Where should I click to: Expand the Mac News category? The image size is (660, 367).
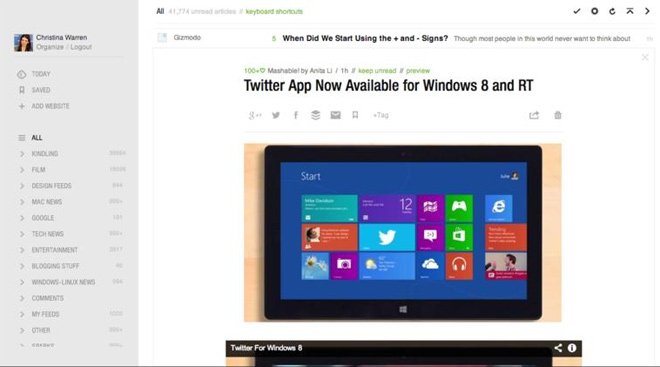[22, 202]
